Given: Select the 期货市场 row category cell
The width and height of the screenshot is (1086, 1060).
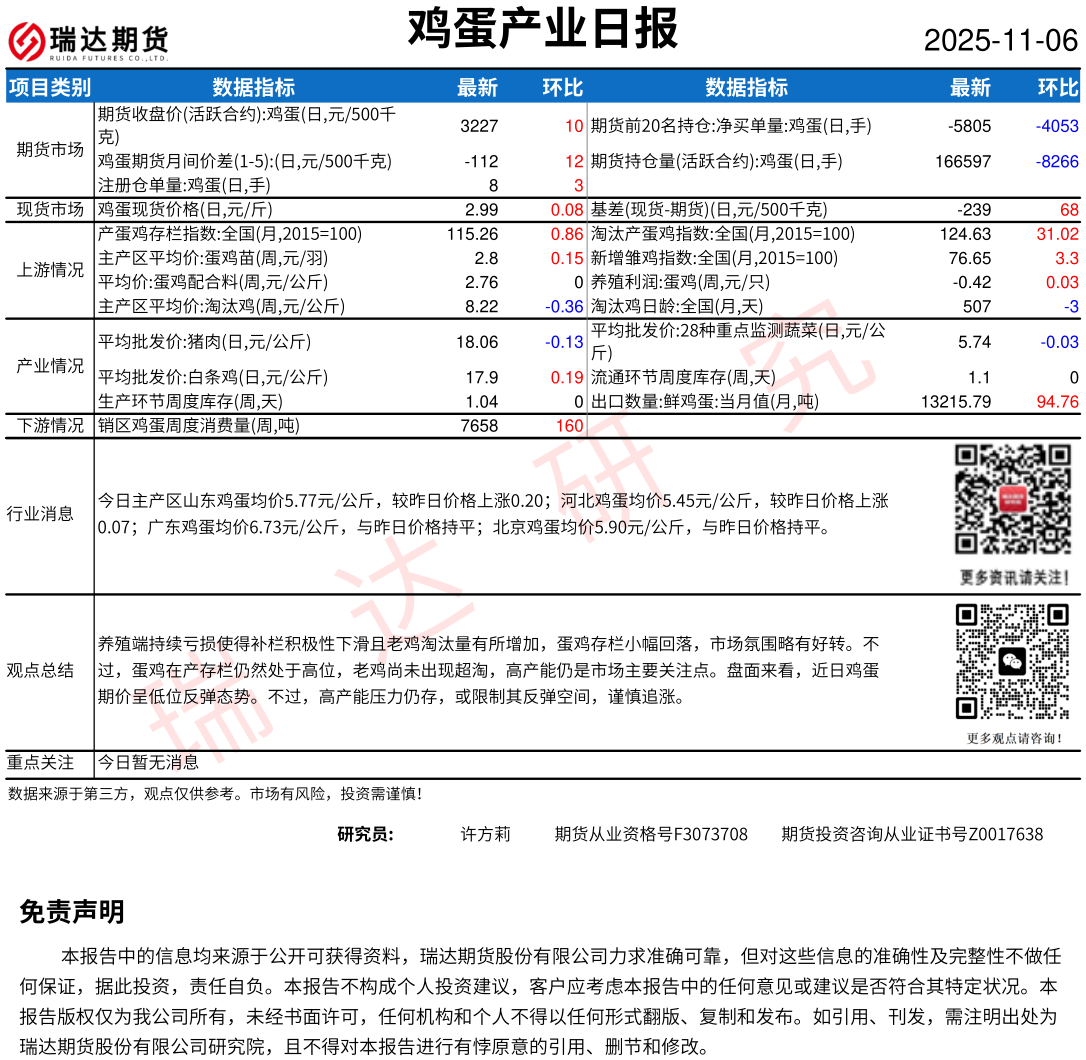Looking at the screenshot, I should [50, 150].
